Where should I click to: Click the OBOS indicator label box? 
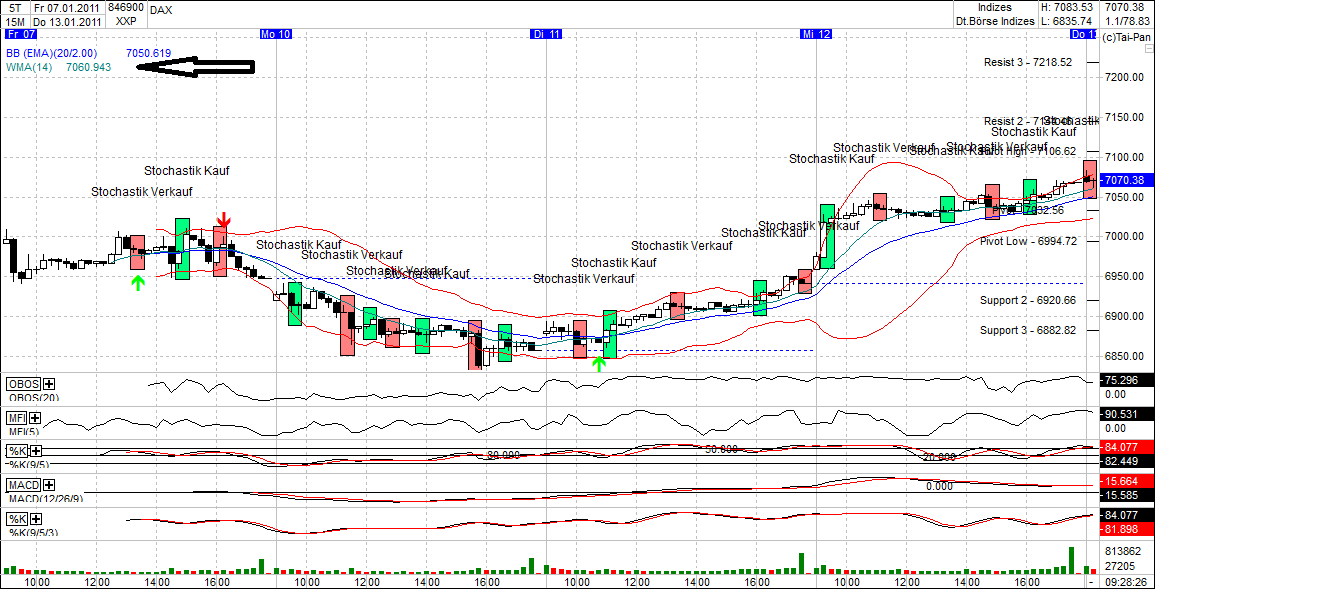pos(24,384)
